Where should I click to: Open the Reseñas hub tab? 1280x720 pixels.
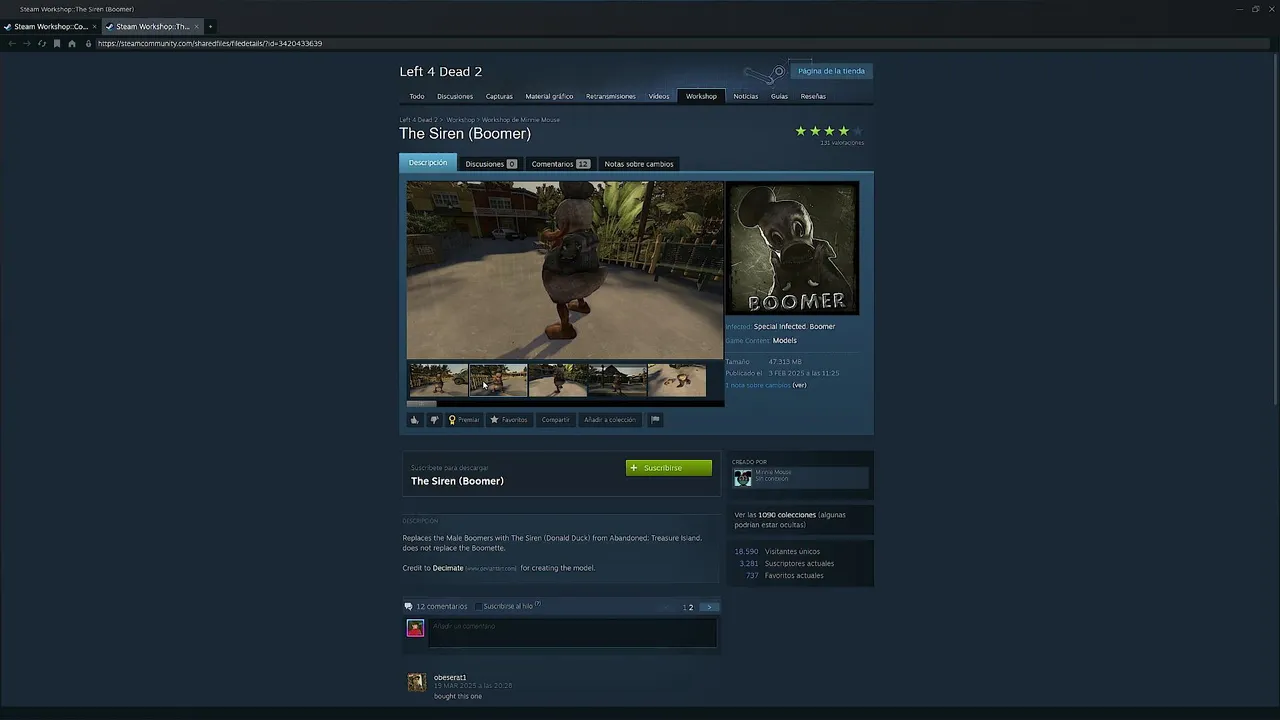click(x=813, y=96)
